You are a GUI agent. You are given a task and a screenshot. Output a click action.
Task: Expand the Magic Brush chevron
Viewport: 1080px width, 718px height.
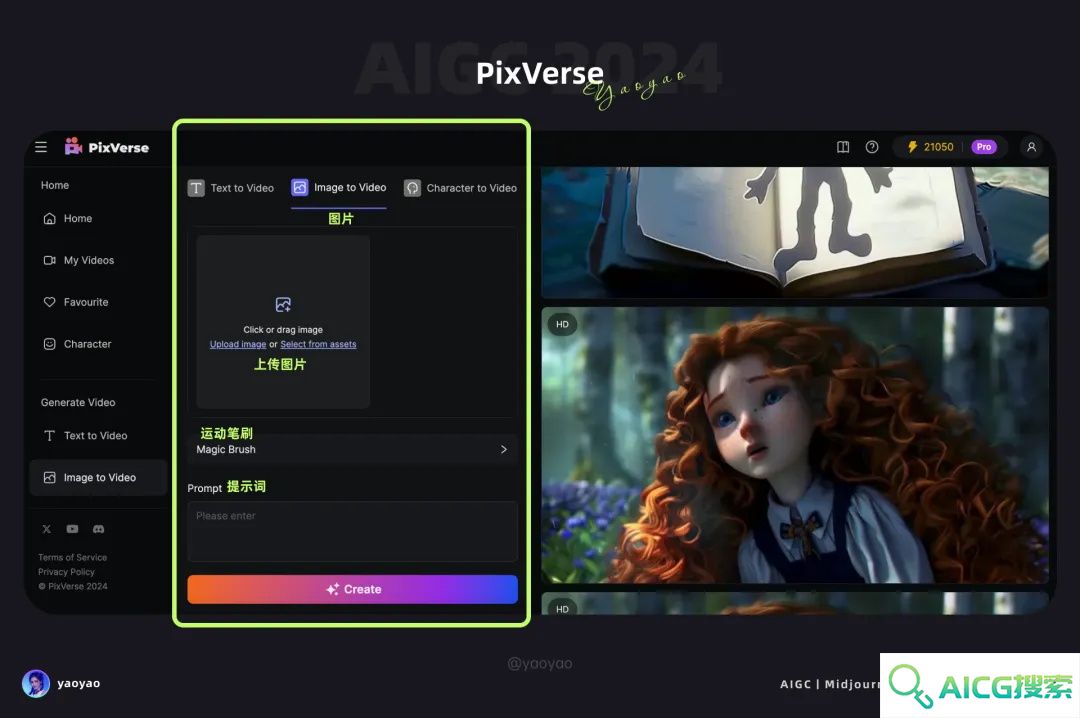point(503,449)
